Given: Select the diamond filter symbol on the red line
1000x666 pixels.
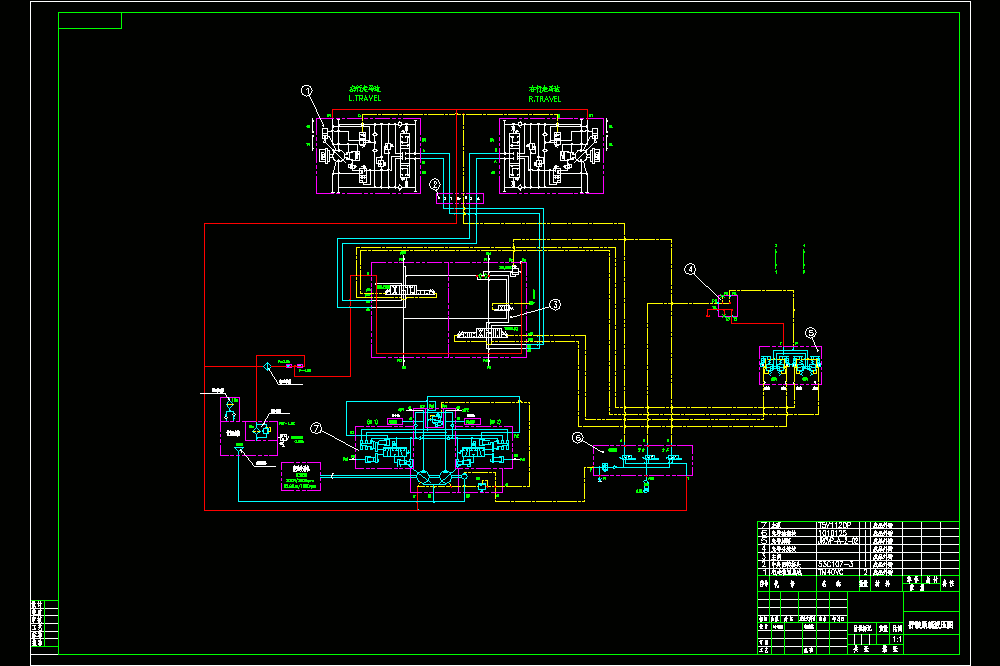Looking at the screenshot, I should click(267, 367).
